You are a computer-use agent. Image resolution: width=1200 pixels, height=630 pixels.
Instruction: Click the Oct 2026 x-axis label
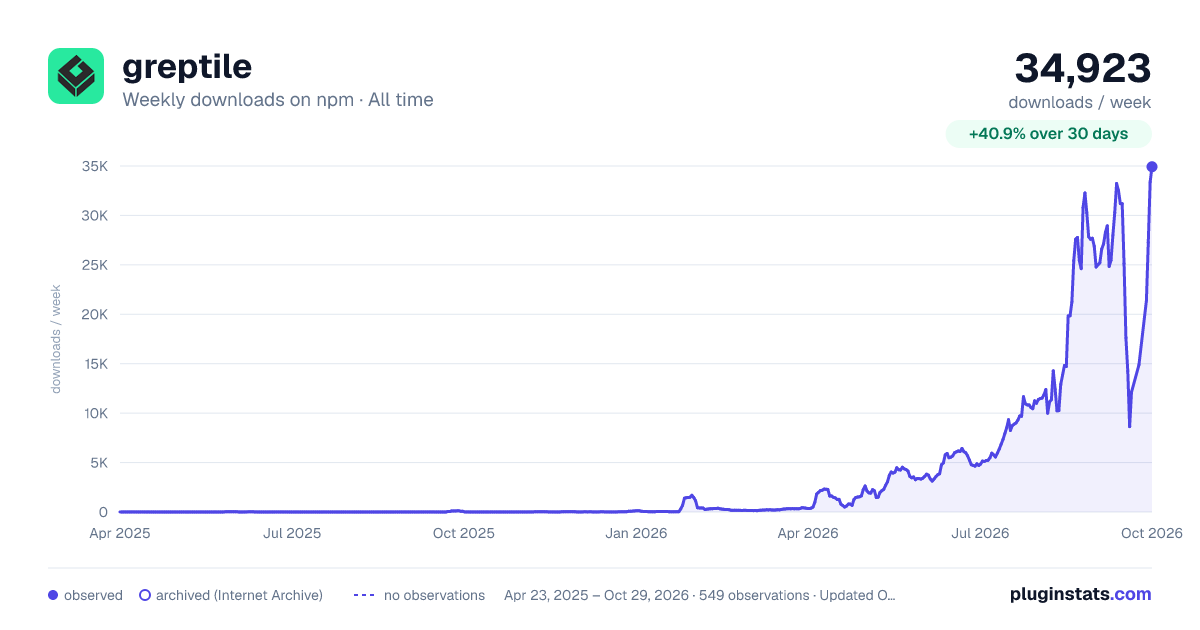1152,533
